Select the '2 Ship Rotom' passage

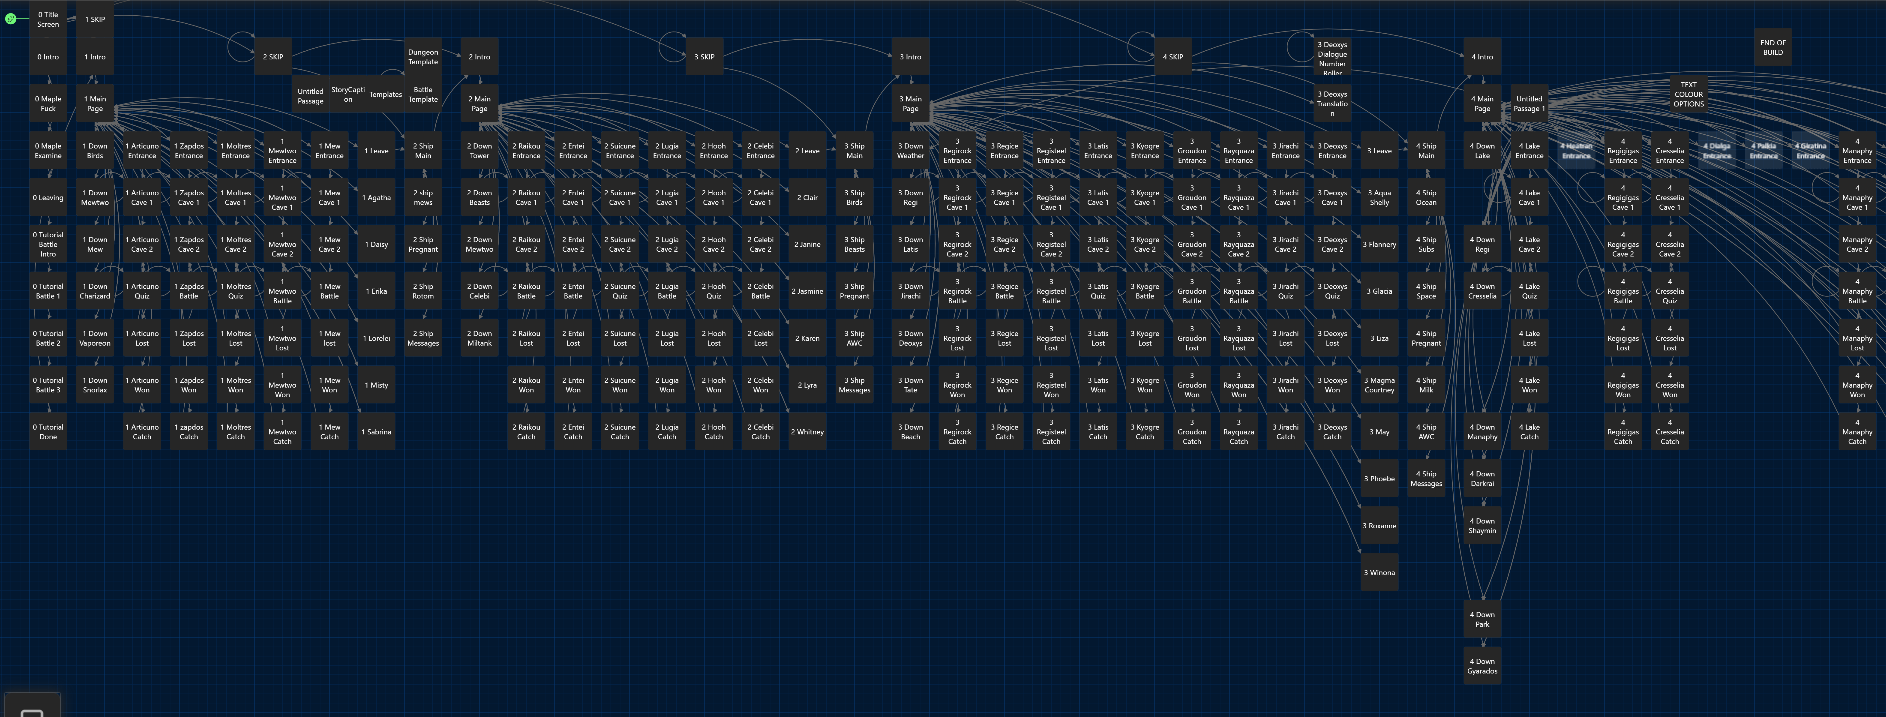point(423,292)
